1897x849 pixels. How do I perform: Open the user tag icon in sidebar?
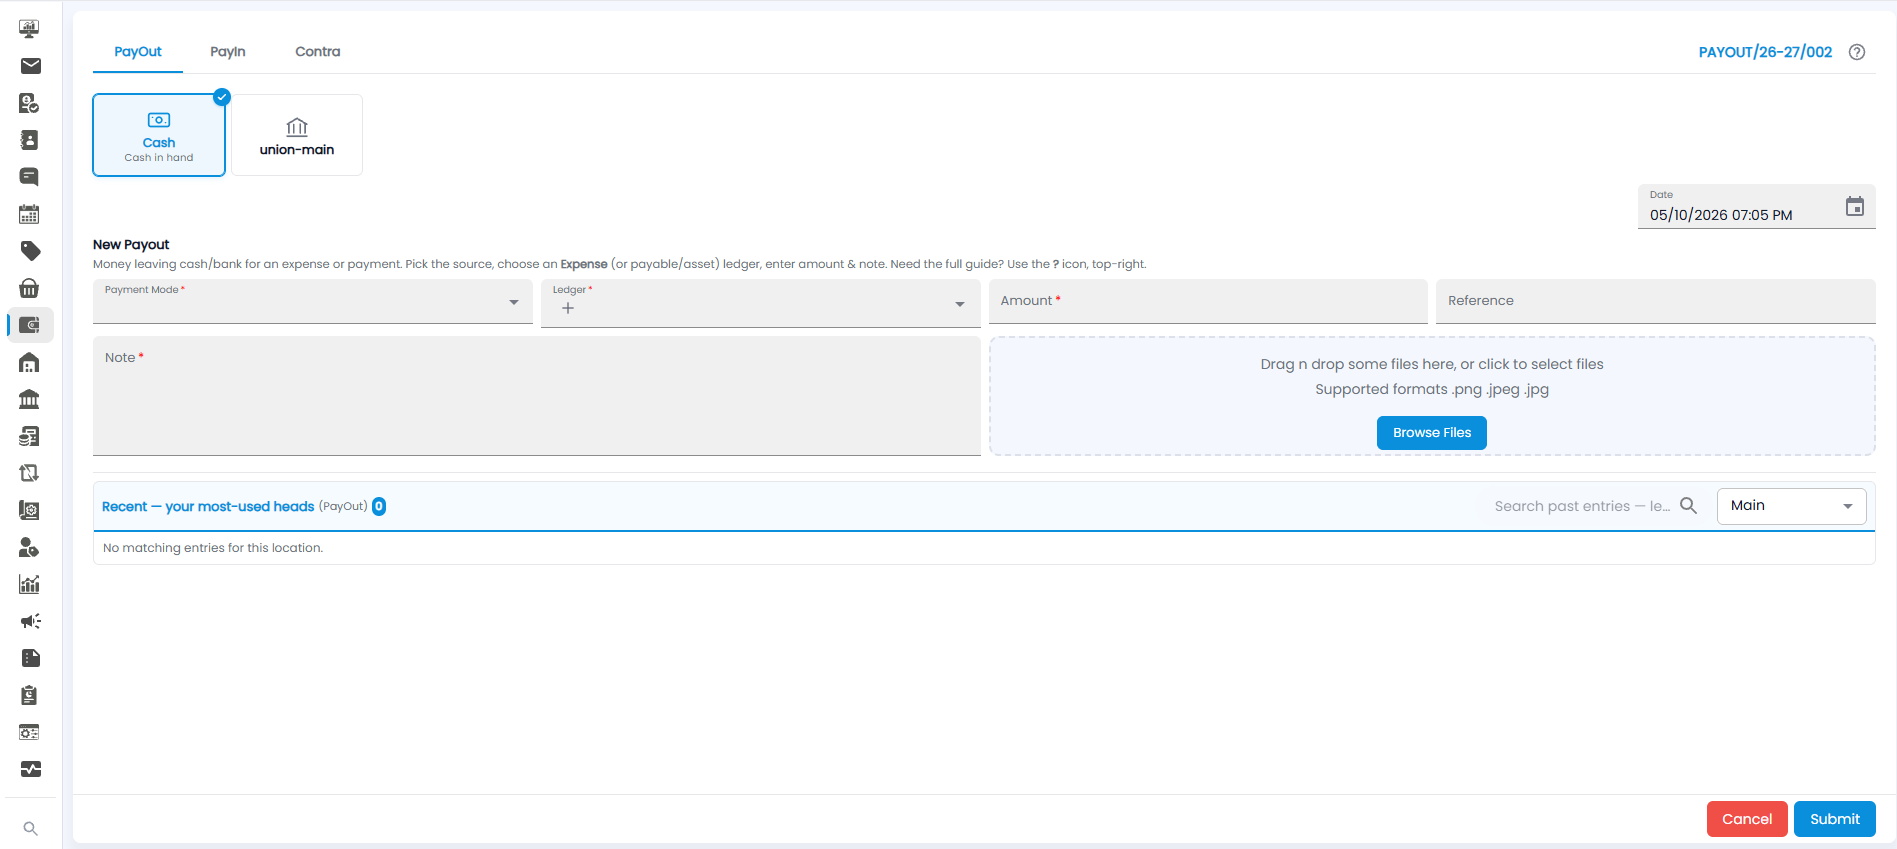(x=30, y=547)
